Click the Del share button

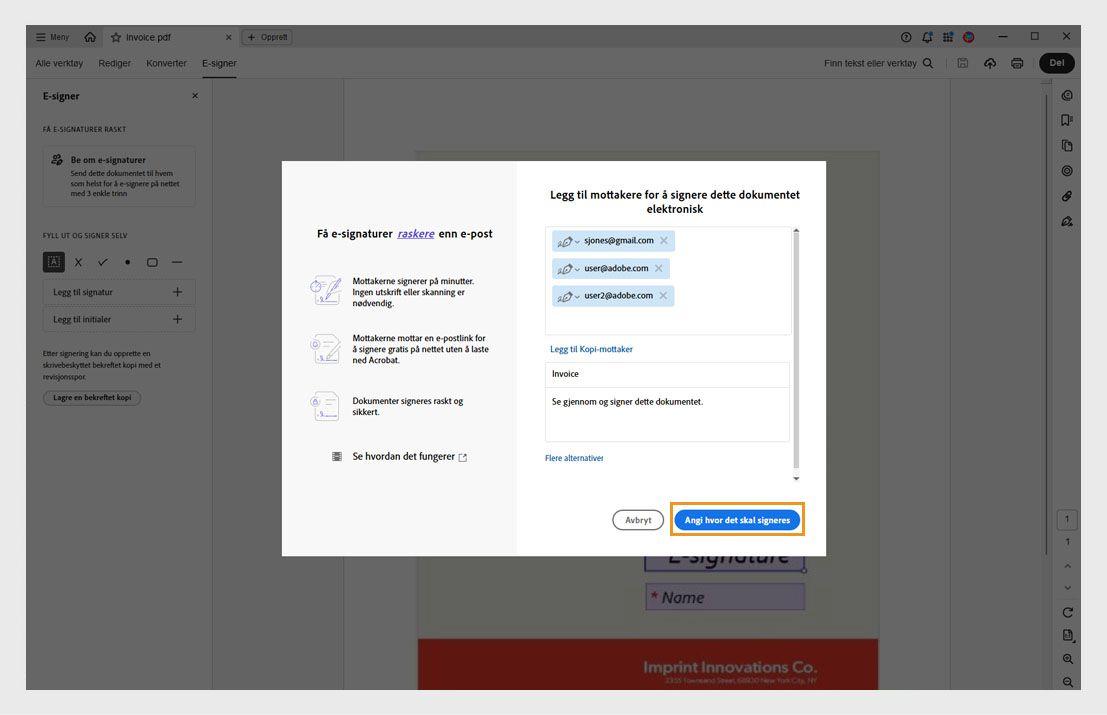tap(1057, 63)
